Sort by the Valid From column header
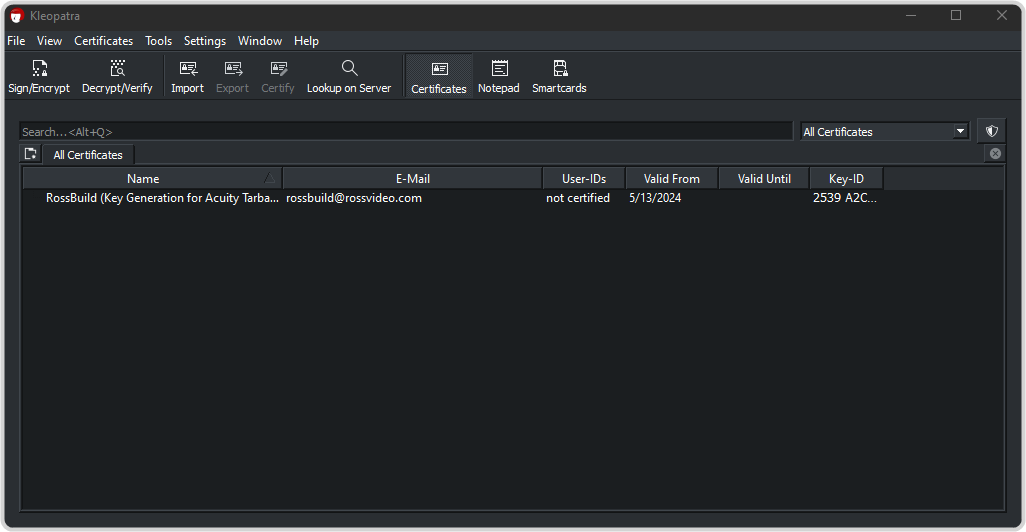Screen dimensions: 1026x532 (671, 179)
